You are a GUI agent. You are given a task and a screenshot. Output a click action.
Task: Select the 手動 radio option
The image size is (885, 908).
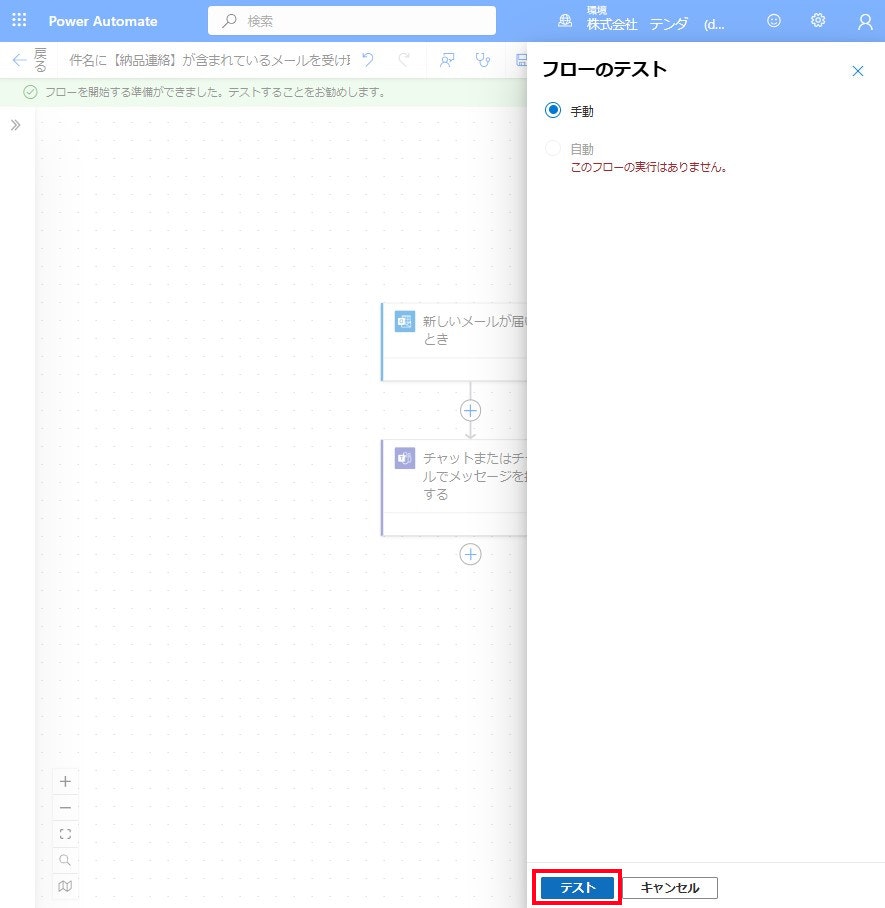[553, 110]
